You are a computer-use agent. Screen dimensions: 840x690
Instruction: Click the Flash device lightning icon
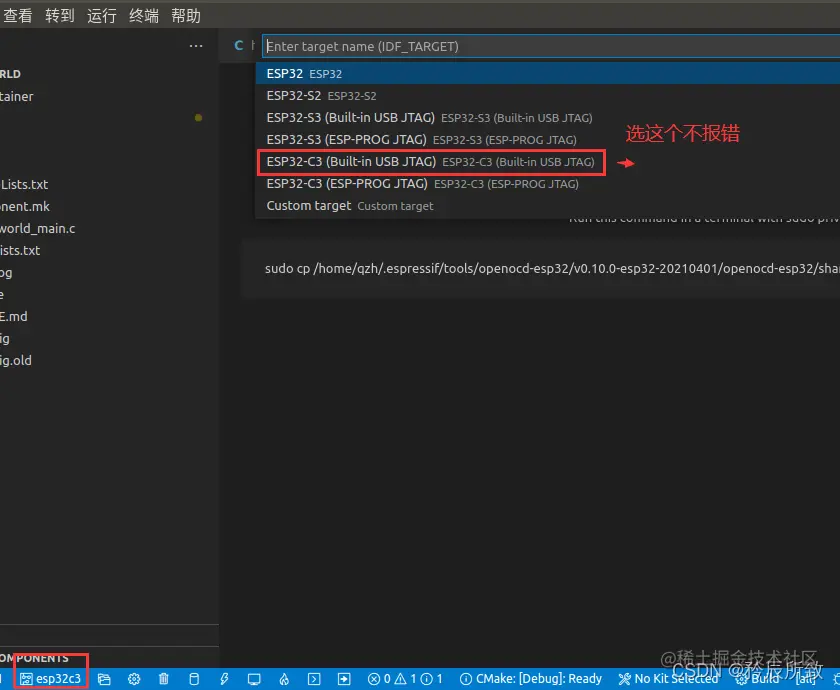(x=224, y=679)
